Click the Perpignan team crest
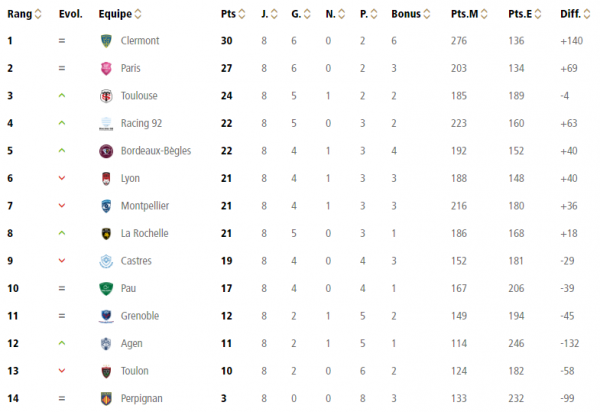This screenshot has height=412, width=600. (x=106, y=399)
